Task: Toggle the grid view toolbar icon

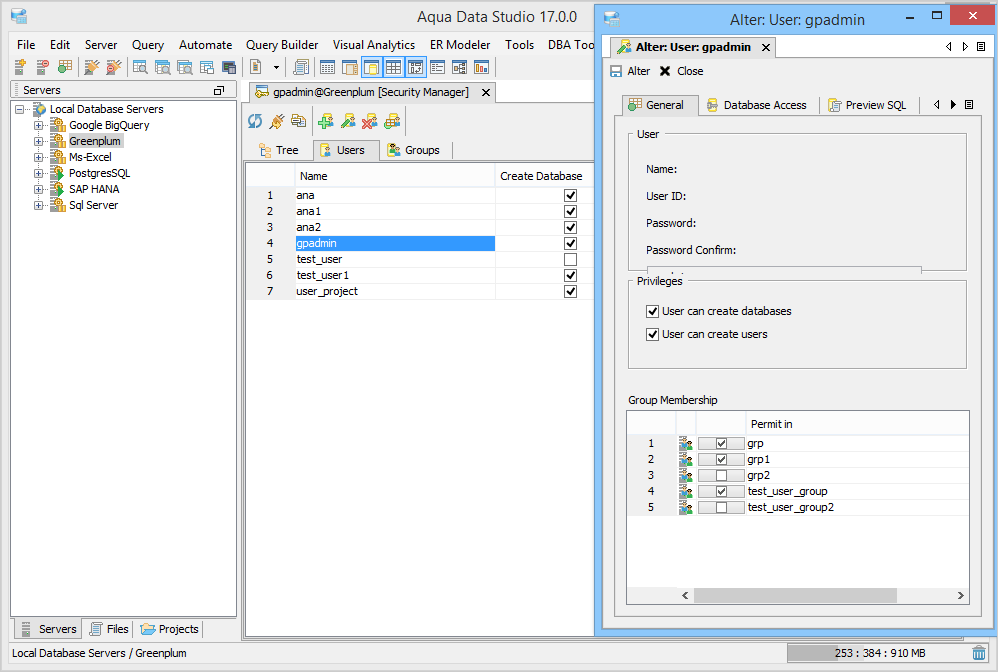Action: coord(394,67)
